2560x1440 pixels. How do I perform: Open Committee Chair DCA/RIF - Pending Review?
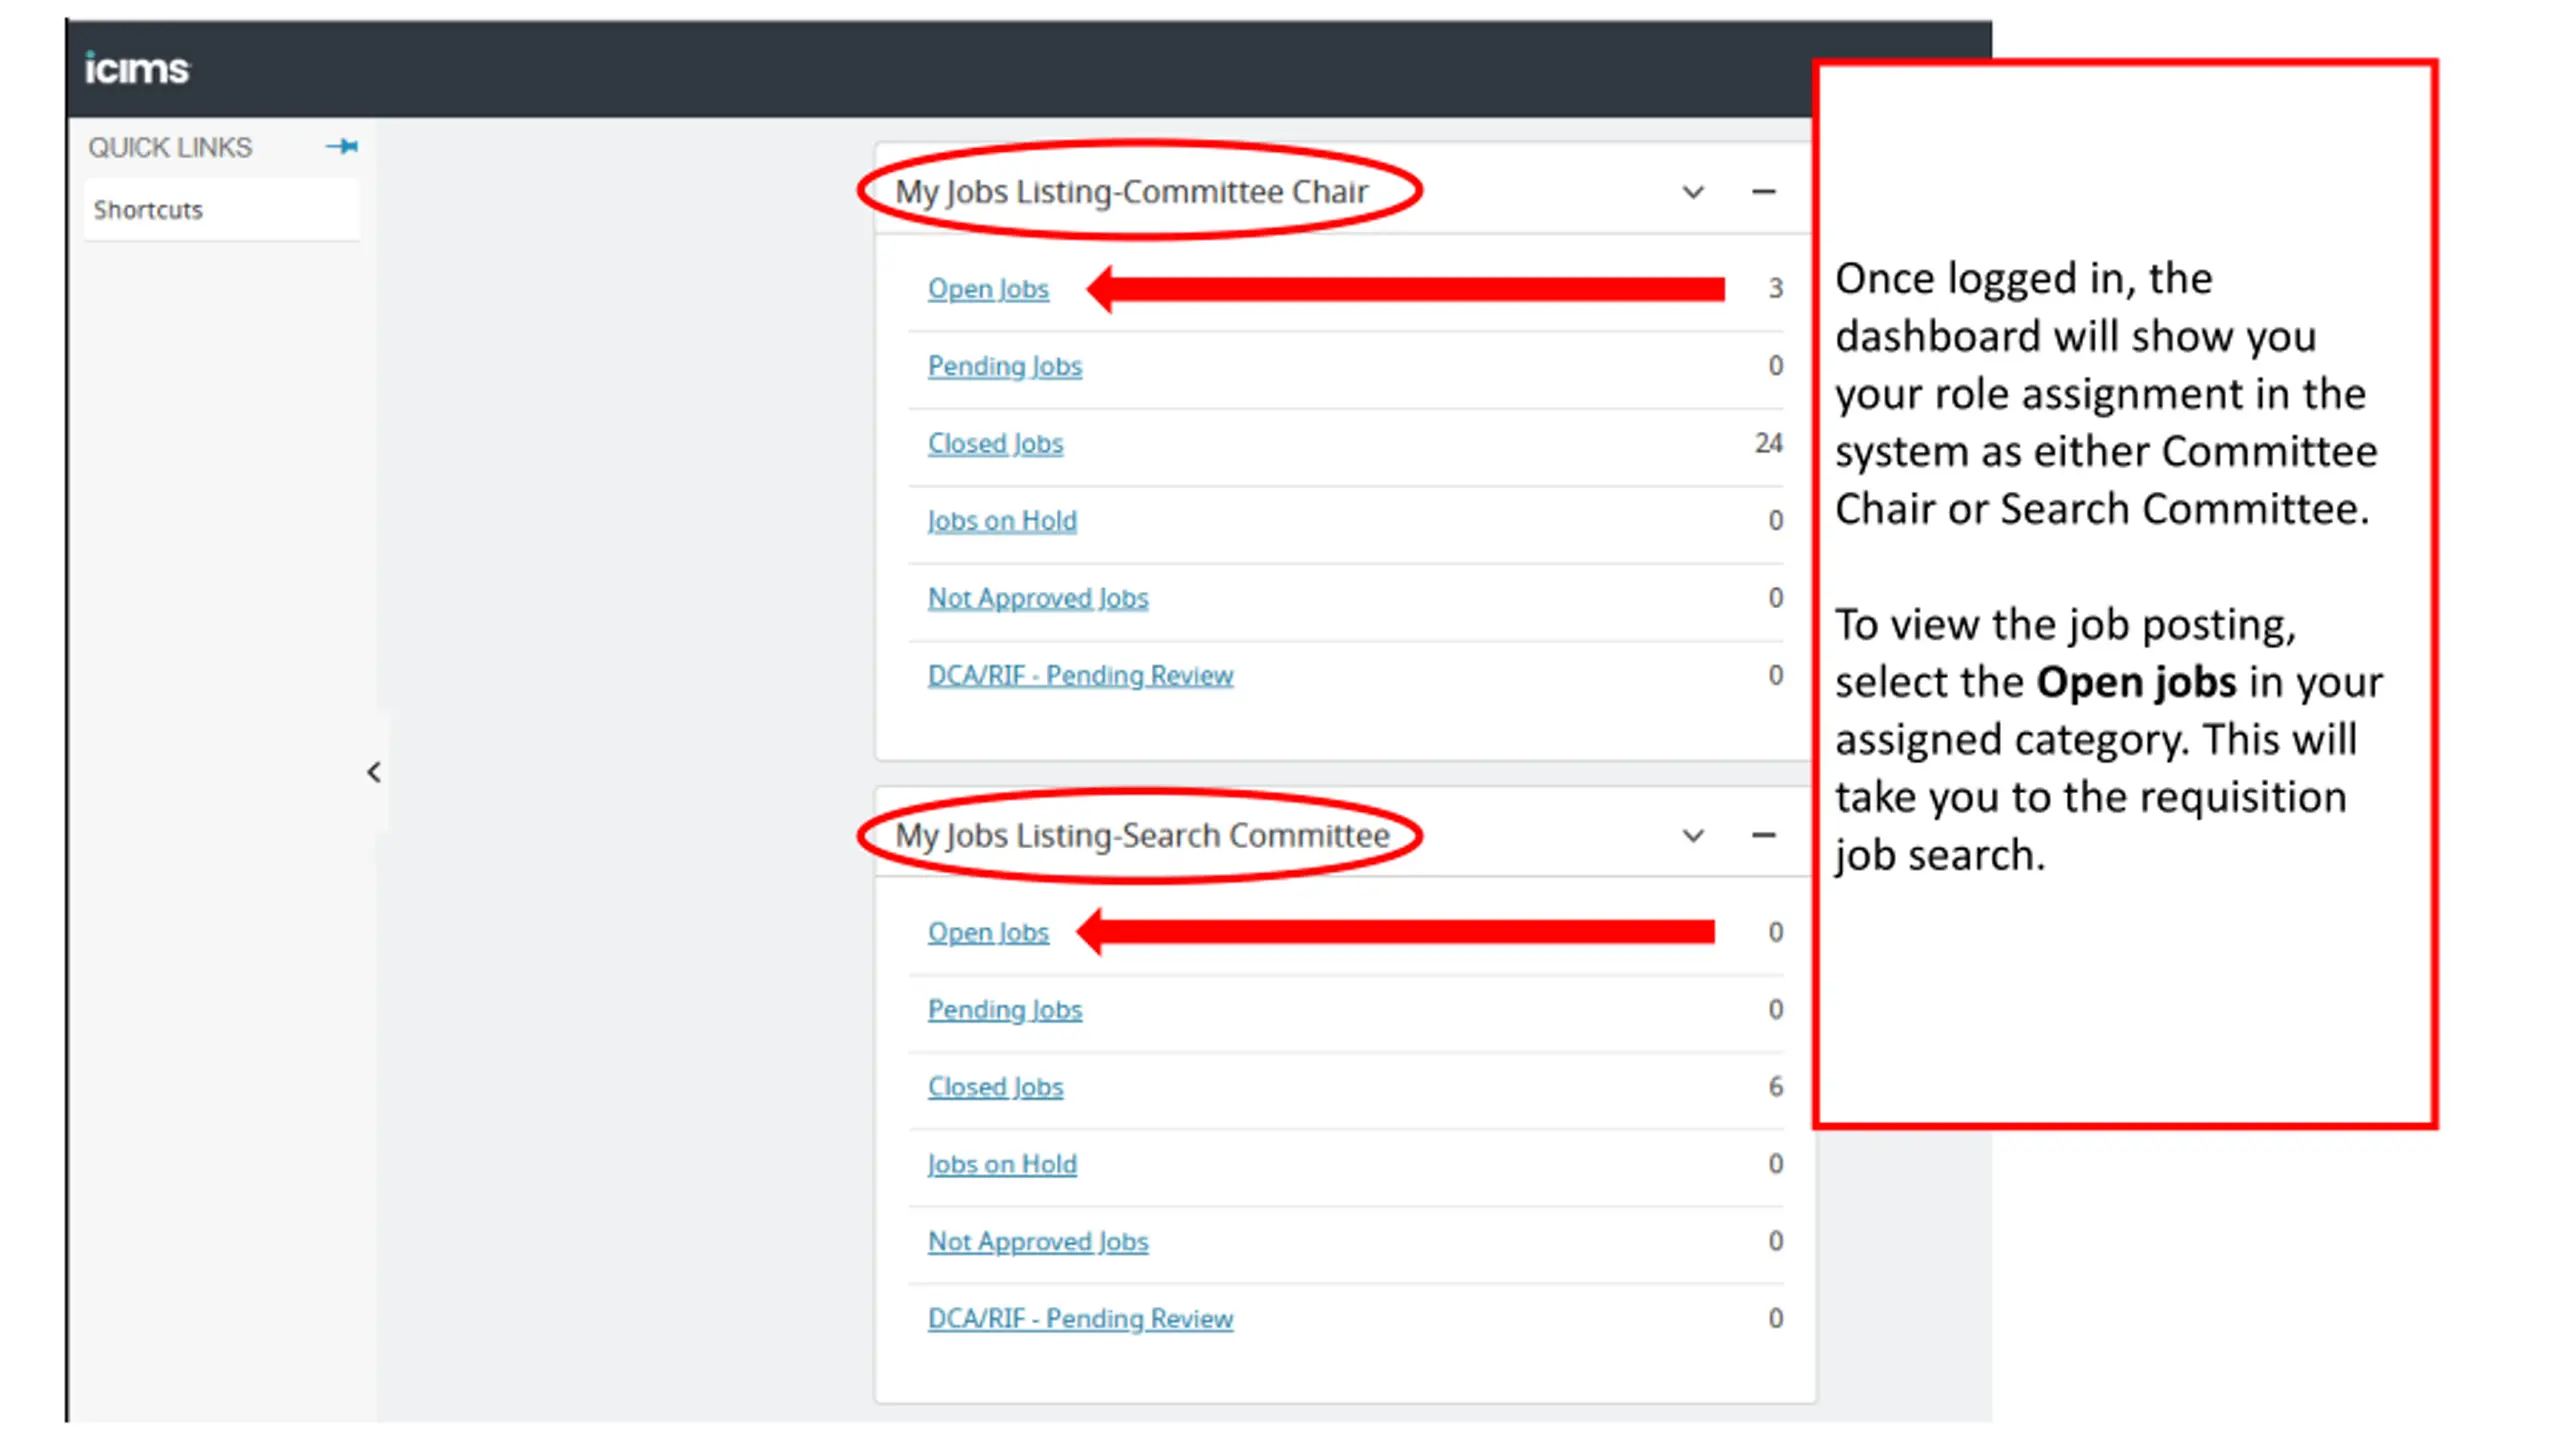tap(1080, 675)
